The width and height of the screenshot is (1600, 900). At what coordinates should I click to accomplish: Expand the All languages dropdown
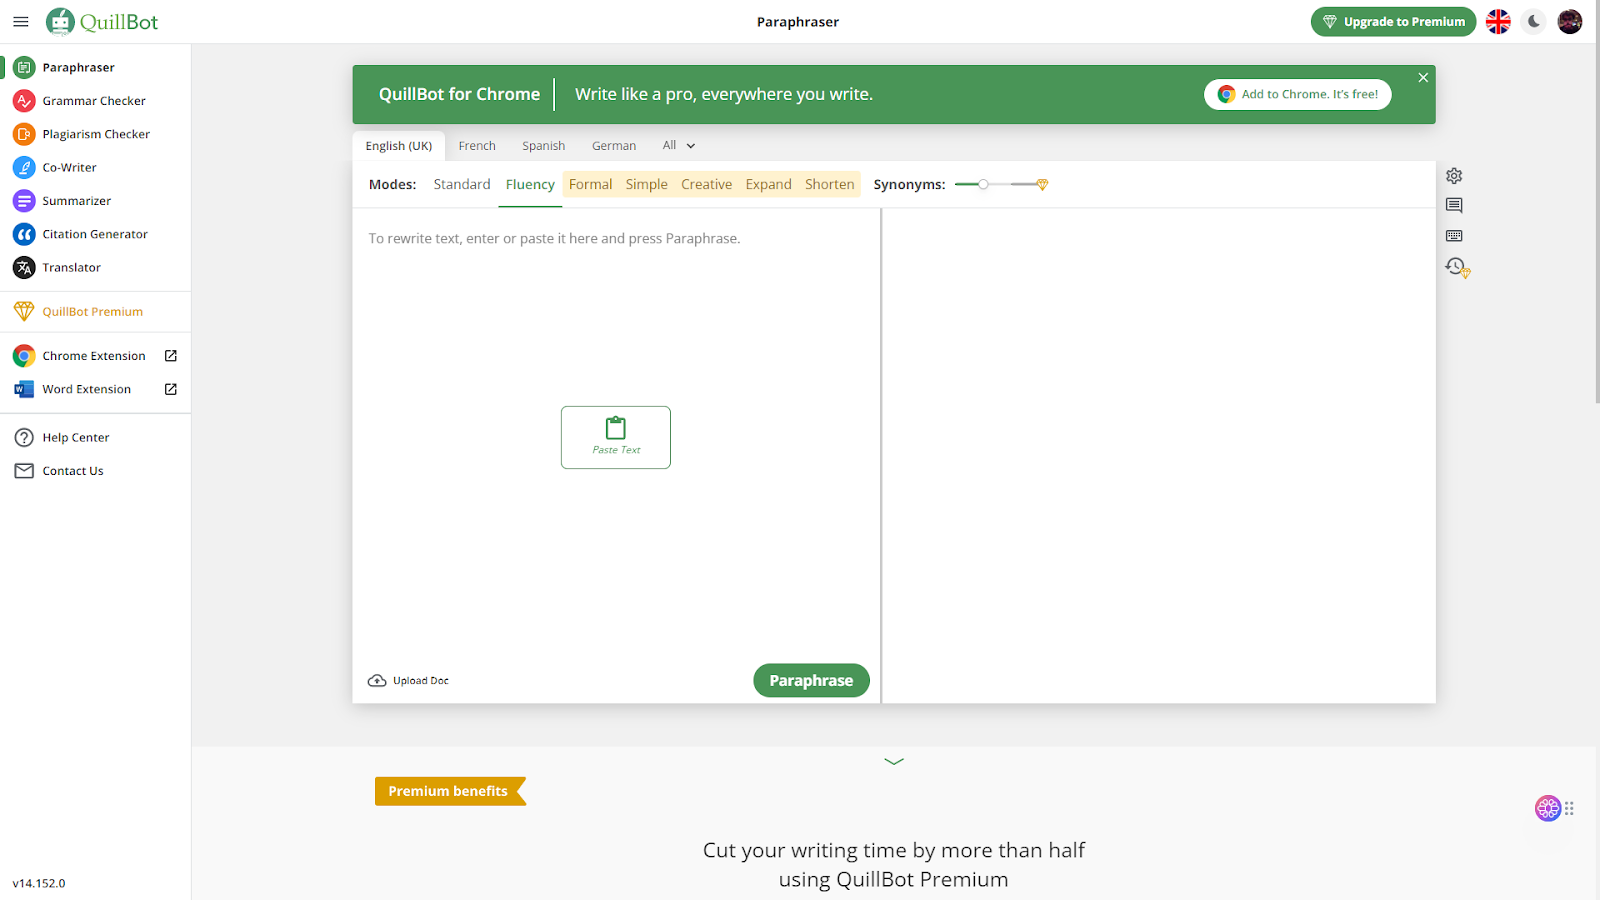pos(679,146)
